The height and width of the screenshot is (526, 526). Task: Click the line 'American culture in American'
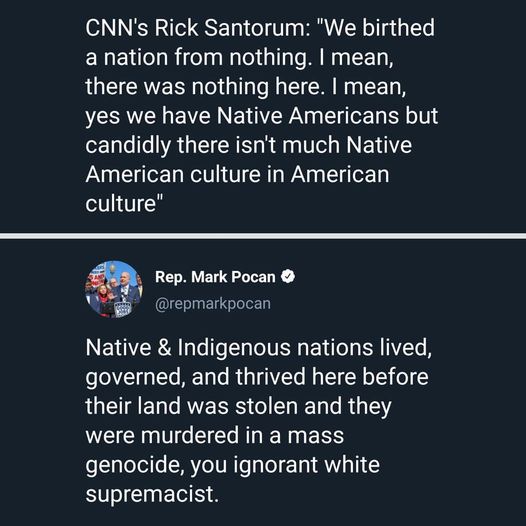[237, 175]
